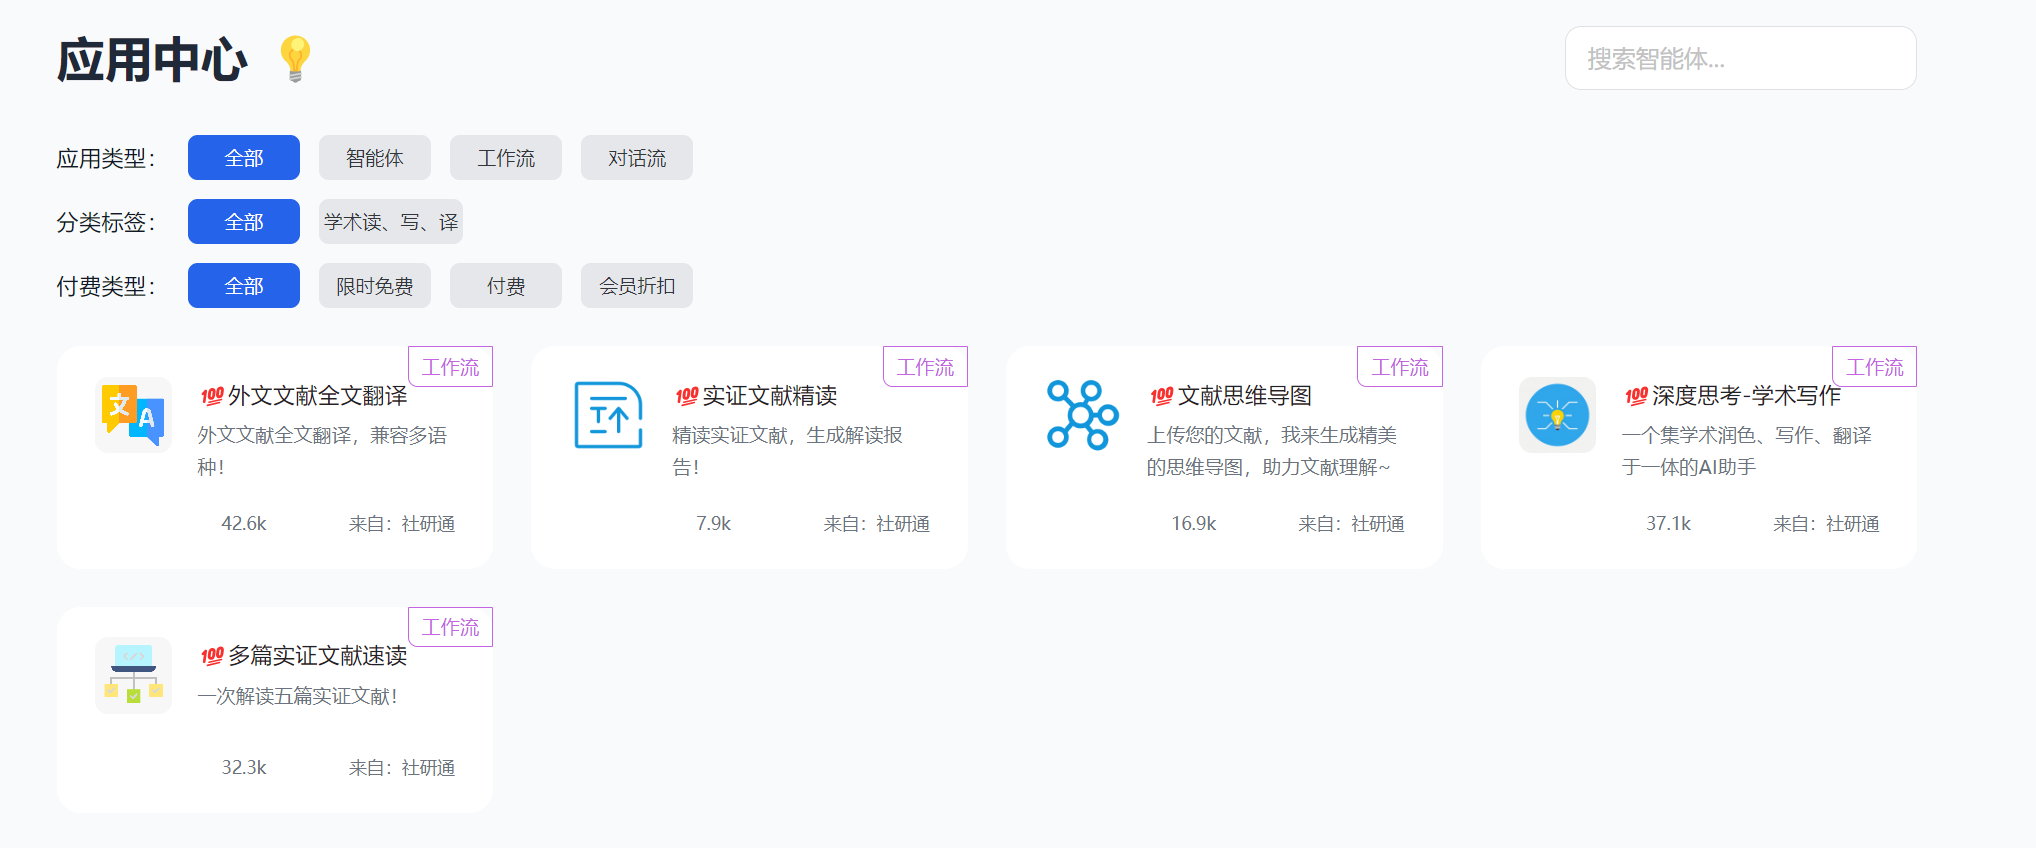This screenshot has height=848, width=2036.
Task: Click description 精读实证文献，生成解读报告!
Action: pos(788,451)
